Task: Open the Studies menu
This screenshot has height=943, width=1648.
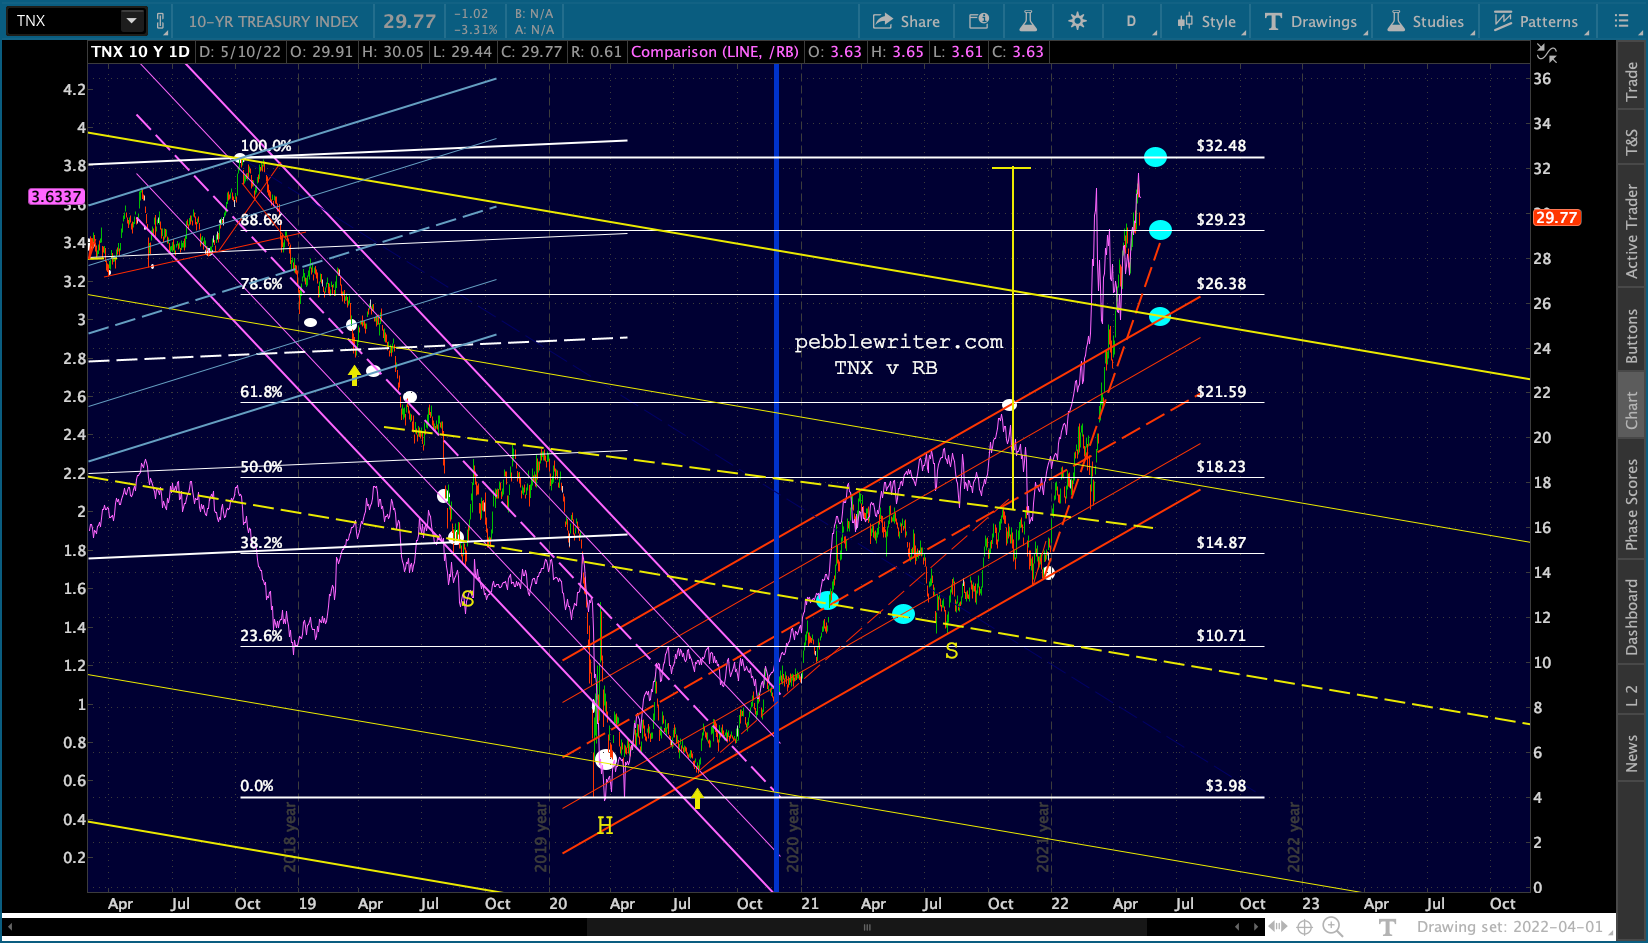Action: pos(1426,21)
